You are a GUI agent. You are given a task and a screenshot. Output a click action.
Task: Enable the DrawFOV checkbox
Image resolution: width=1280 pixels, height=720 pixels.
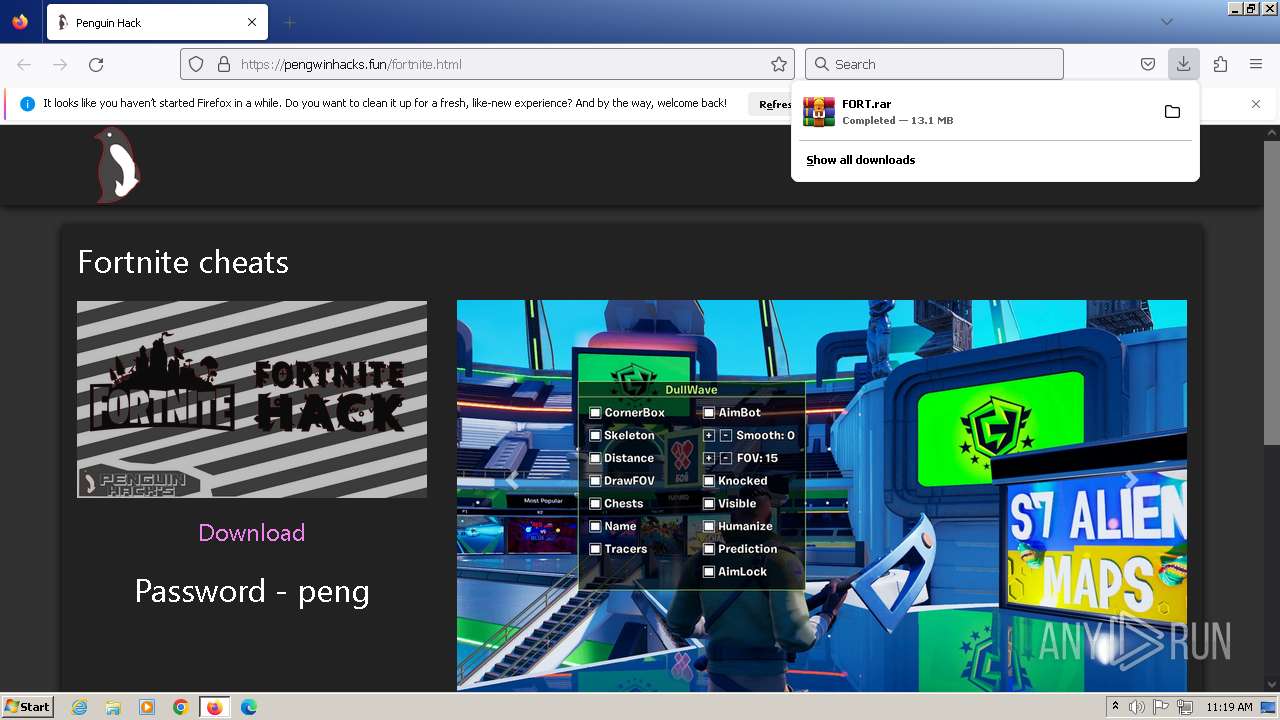pos(595,481)
